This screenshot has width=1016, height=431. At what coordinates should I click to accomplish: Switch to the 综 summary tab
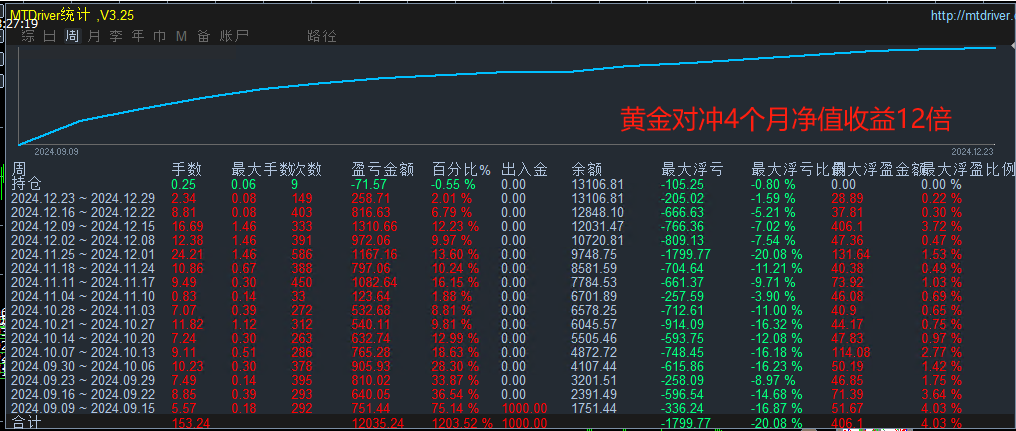coord(28,36)
